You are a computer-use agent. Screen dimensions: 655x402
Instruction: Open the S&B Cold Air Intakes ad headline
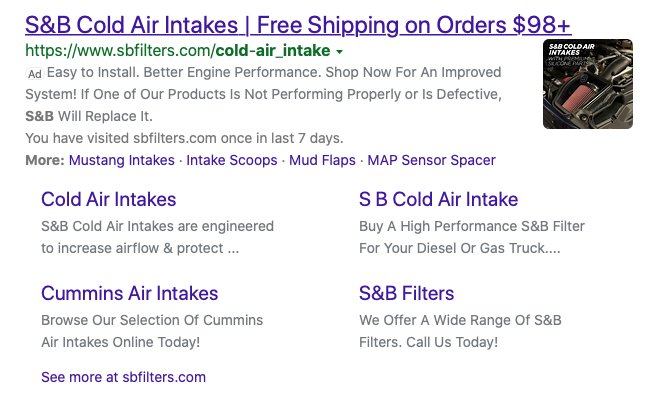click(x=298, y=25)
